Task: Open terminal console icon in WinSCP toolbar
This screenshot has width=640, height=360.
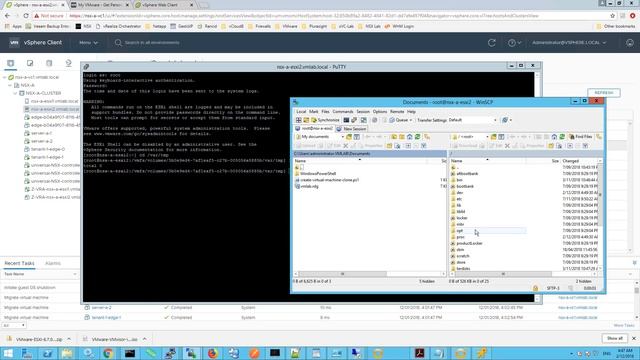Action: click(346, 120)
